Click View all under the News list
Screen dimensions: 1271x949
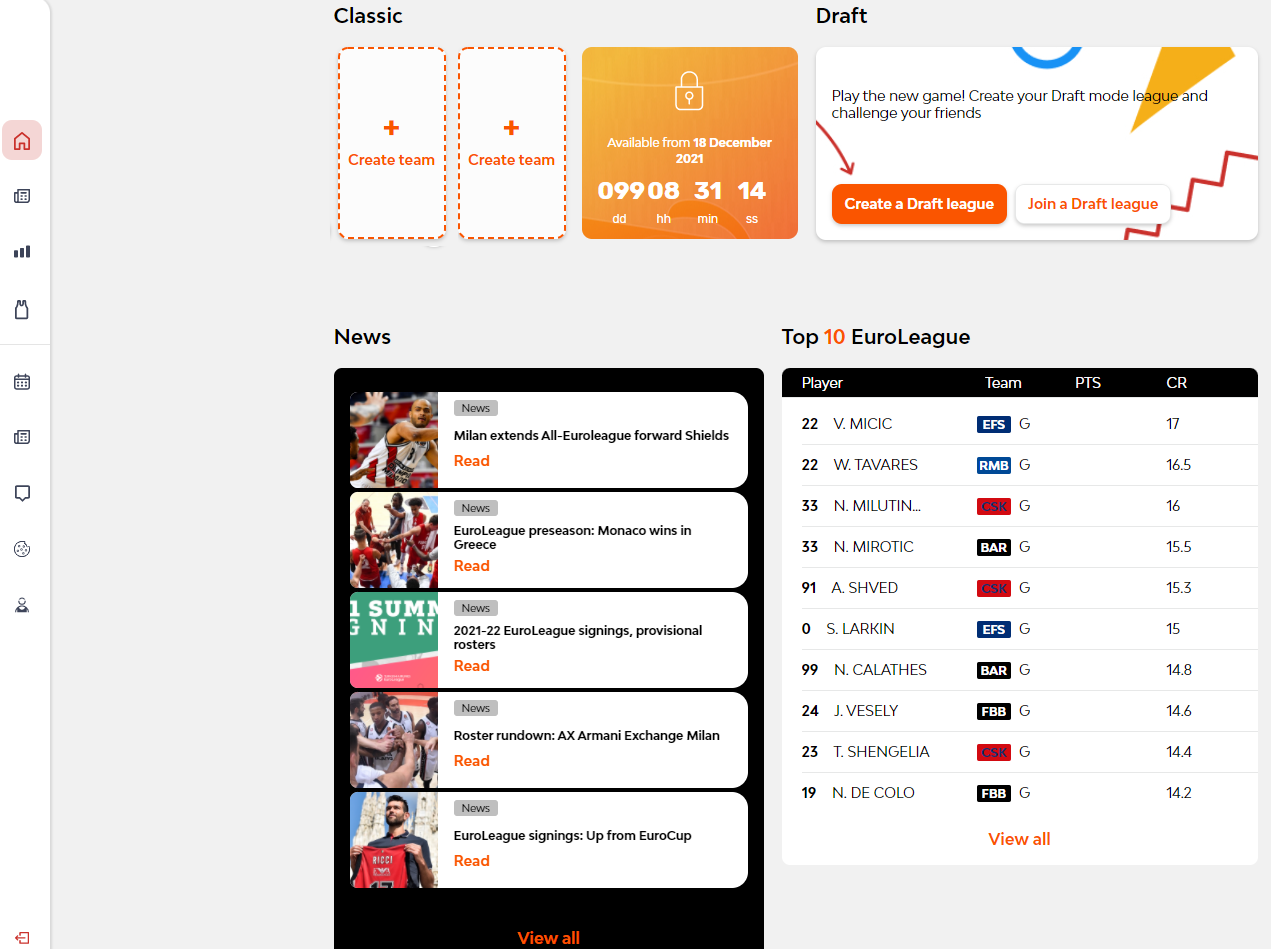[x=548, y=938]
